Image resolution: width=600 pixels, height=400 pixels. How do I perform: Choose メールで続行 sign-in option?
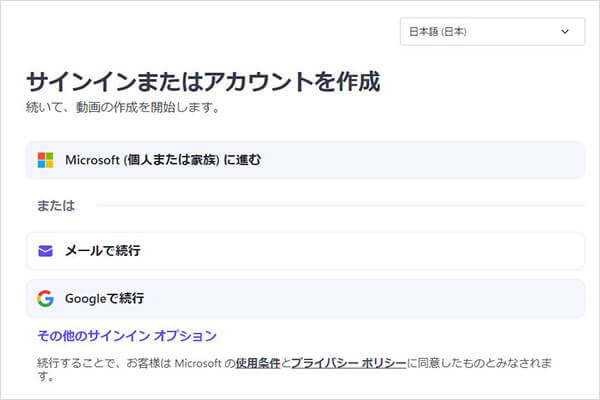point(305,251)
